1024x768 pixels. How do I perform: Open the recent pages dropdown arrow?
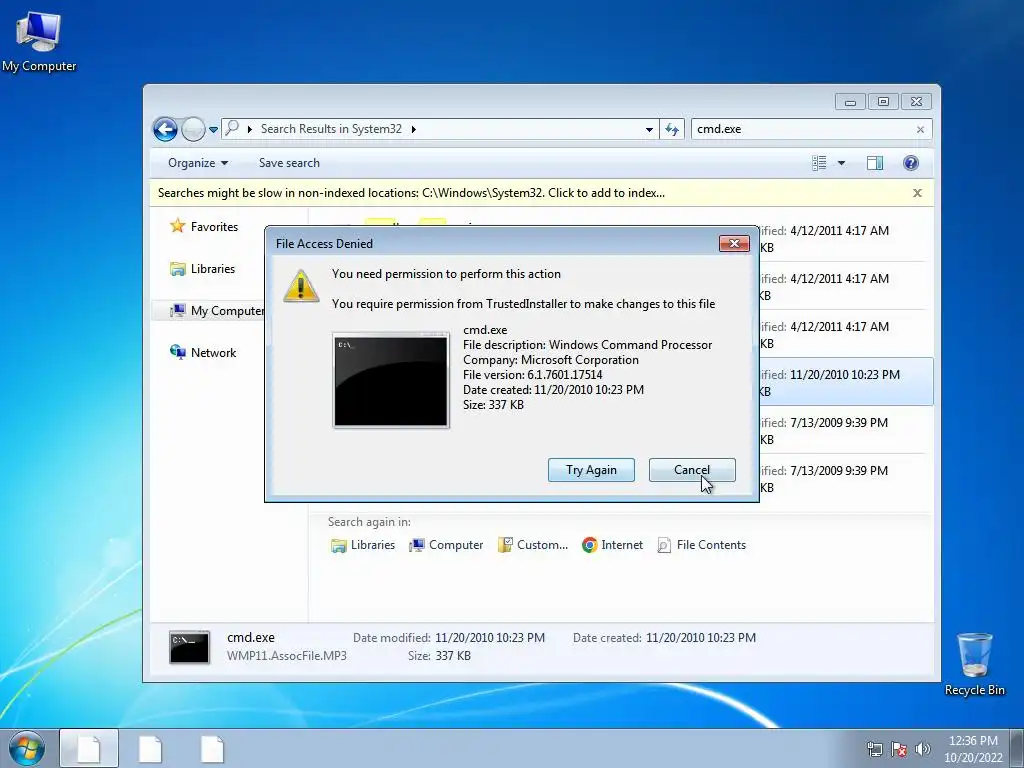pos(213,129)
